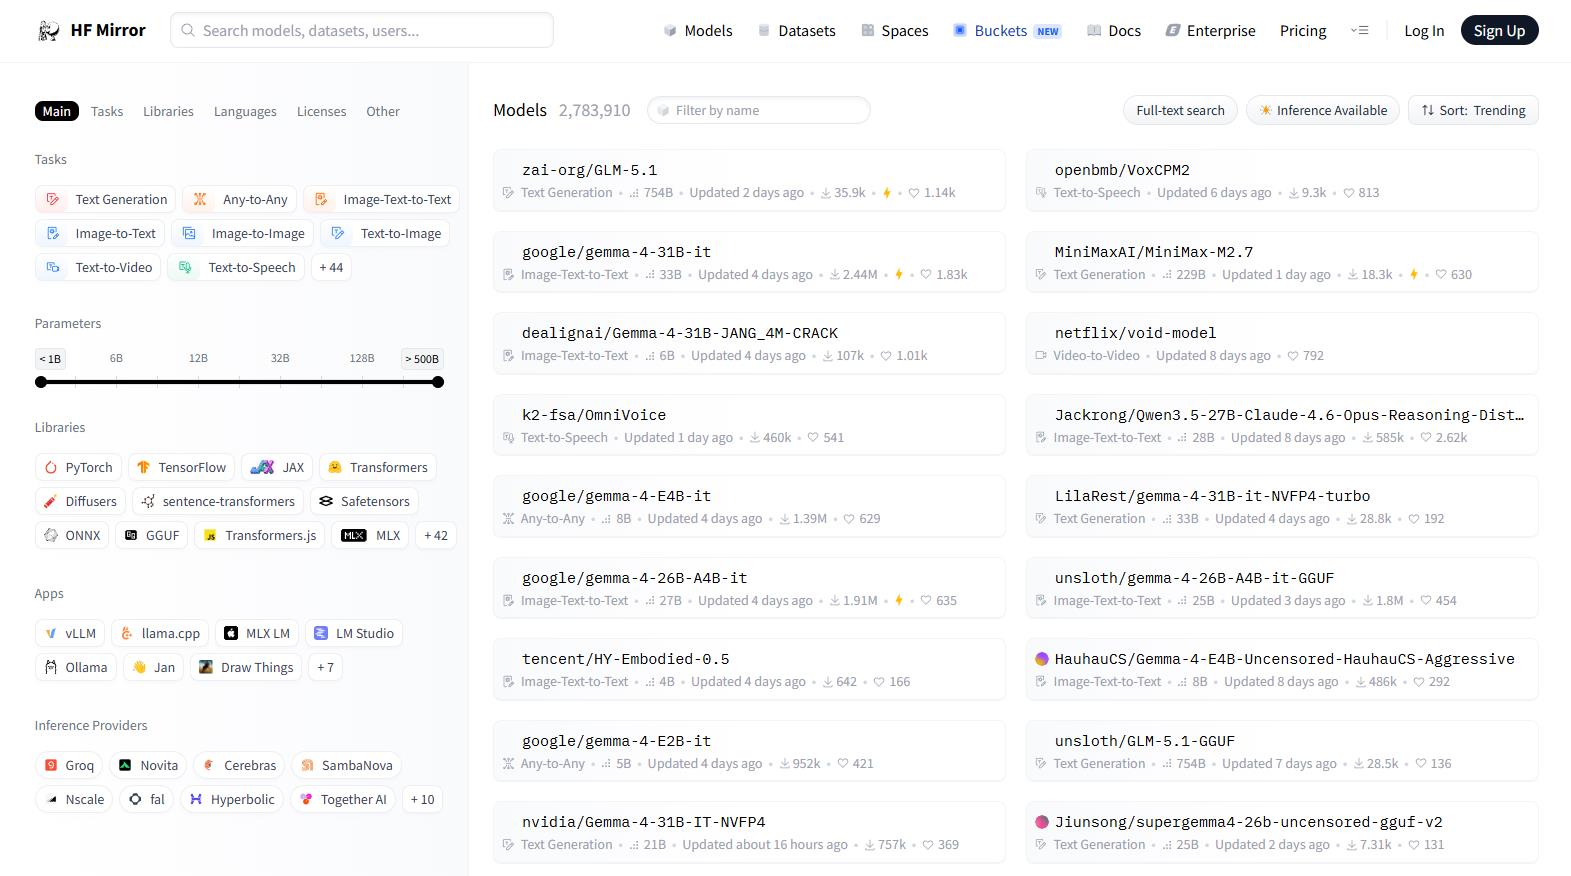
Task: Click the PyTorch library icon
Action: tap(51, 467)
